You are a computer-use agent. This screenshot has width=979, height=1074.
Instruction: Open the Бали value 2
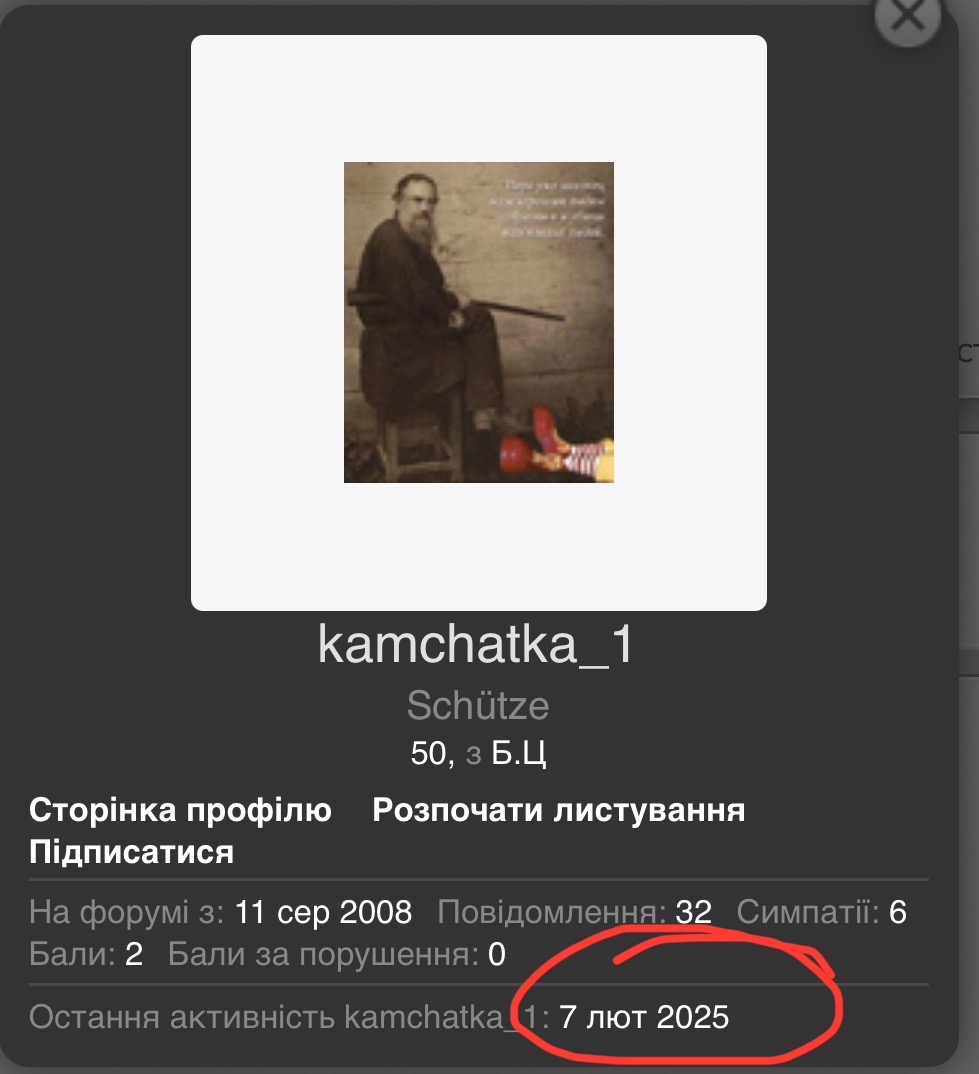click(134, 955)
